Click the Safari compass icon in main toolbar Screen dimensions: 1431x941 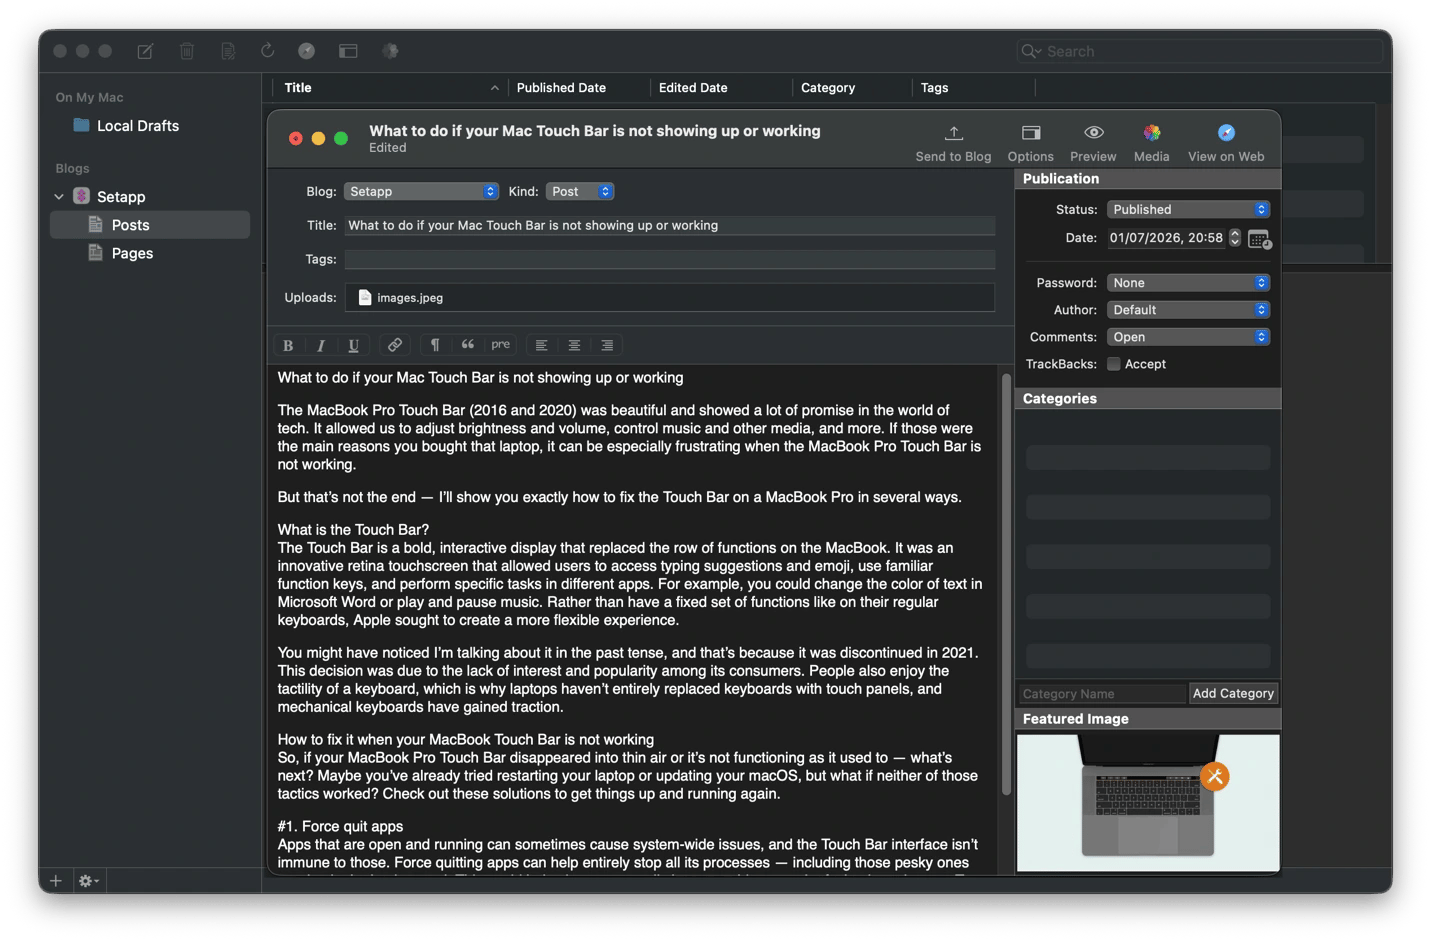pos(307,51)
